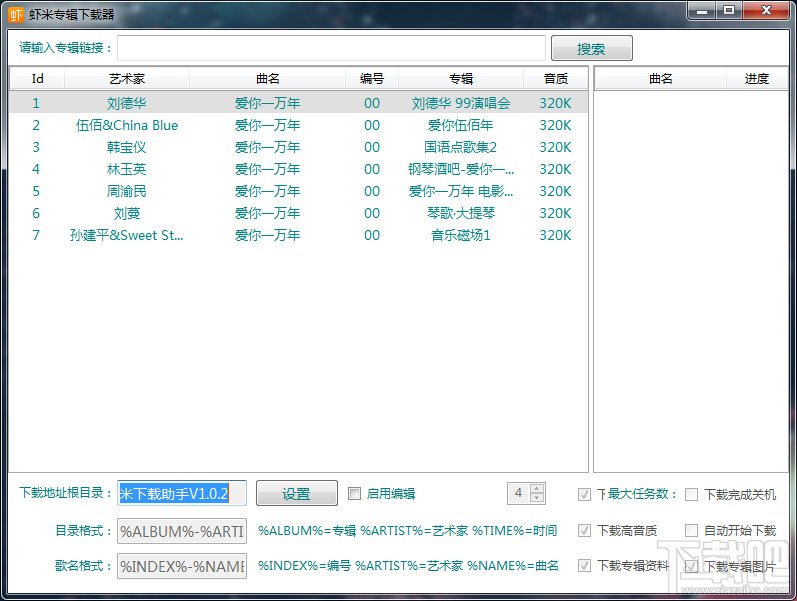The height and width of the screenshot is (601, 797).
Task: Click the 进度 column header in download panel
Action: (x=757, y=79)
